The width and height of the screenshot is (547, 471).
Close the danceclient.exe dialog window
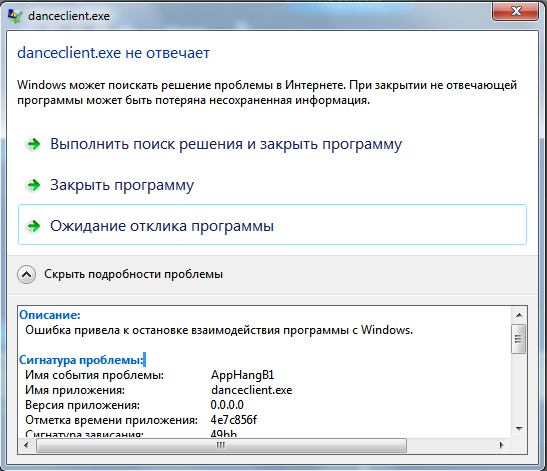tap(515, 12)
